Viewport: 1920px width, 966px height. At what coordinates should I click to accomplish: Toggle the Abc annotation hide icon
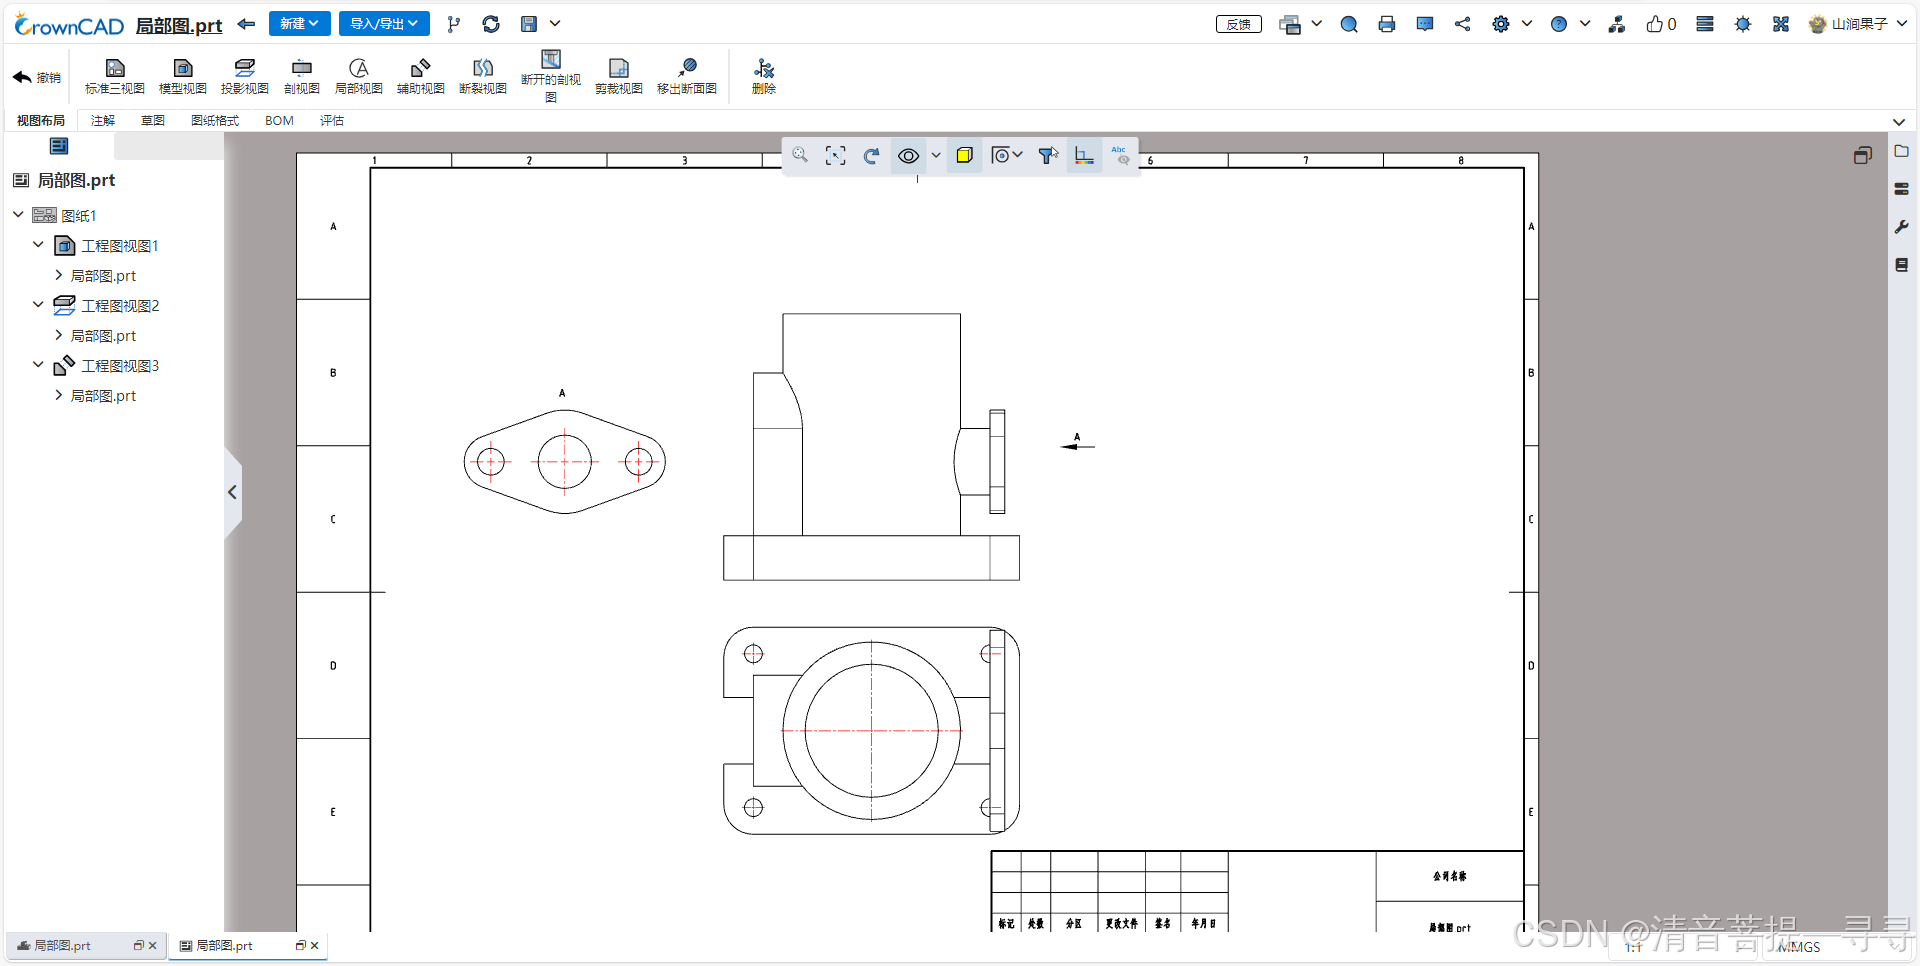pyautogui.click(x=1120, y=155)
